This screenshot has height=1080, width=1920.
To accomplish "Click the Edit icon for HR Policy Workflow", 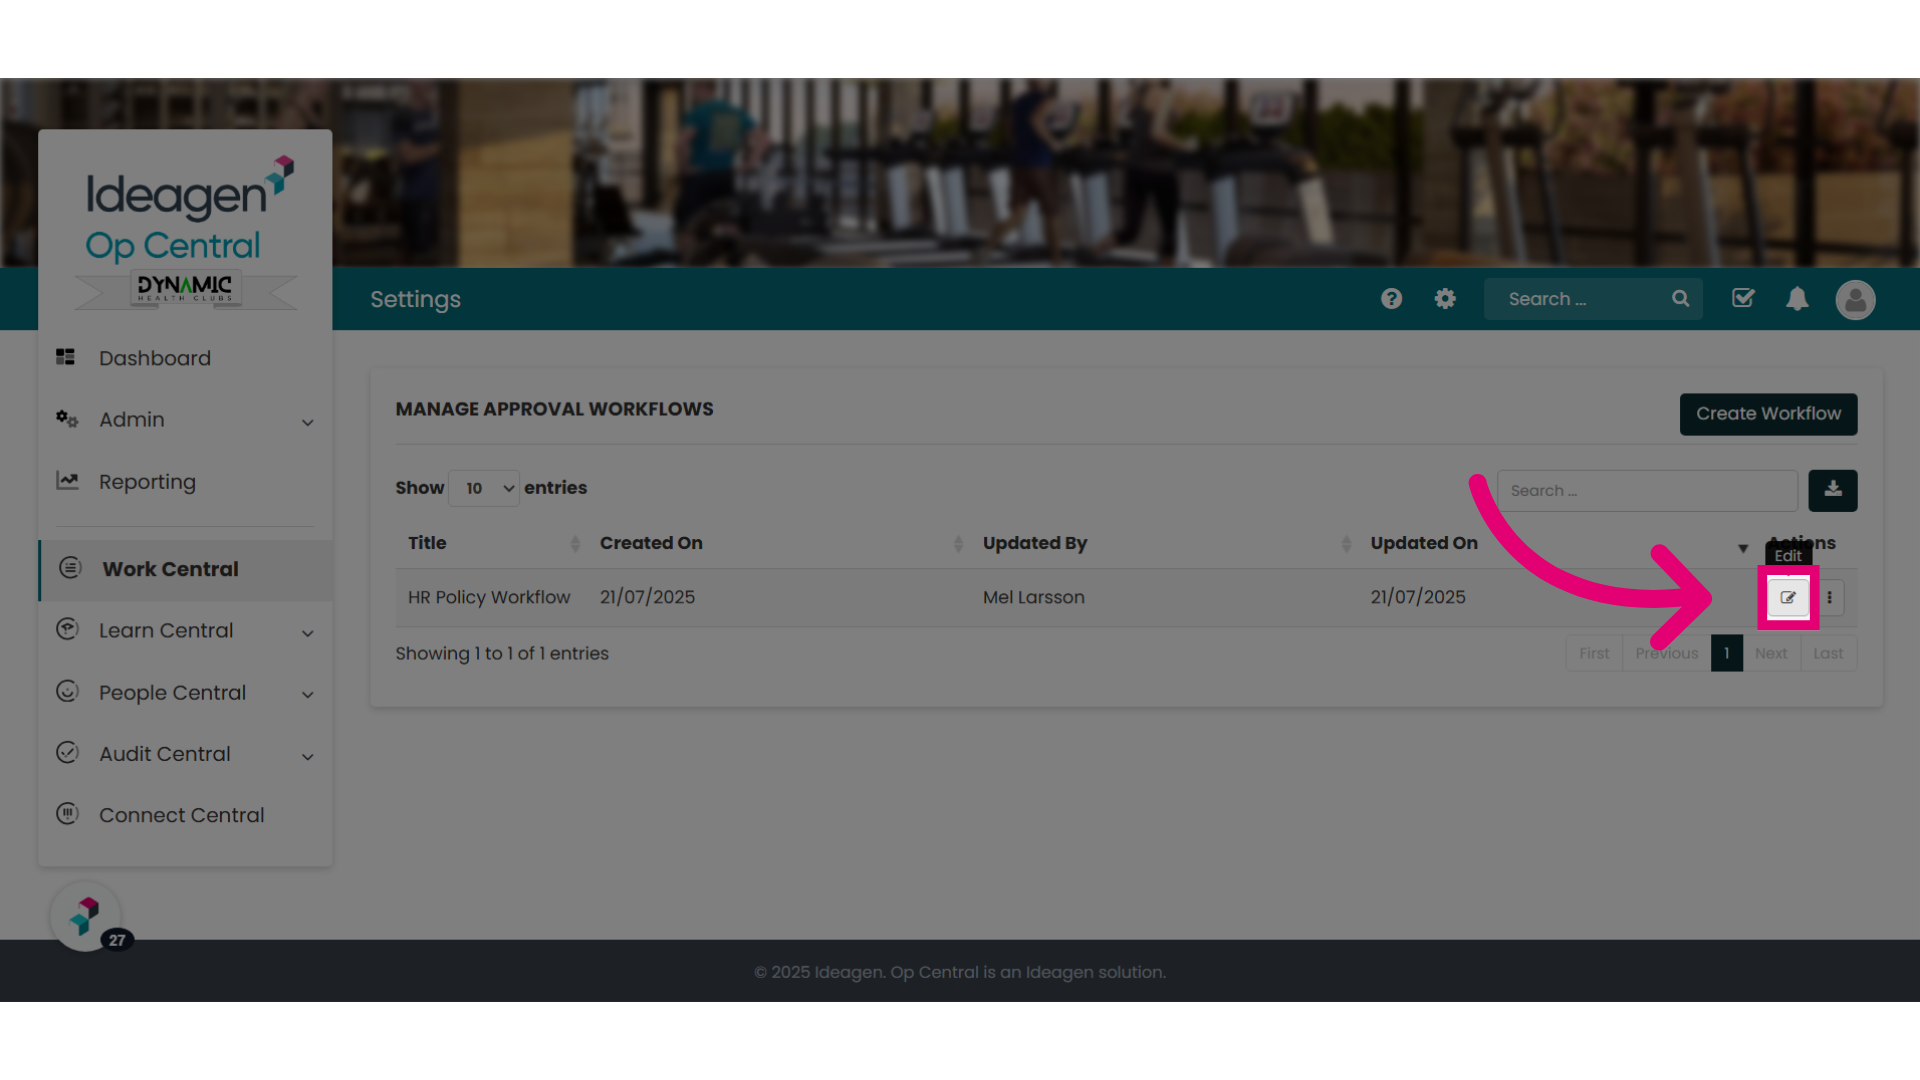I will pos(1788,598).
